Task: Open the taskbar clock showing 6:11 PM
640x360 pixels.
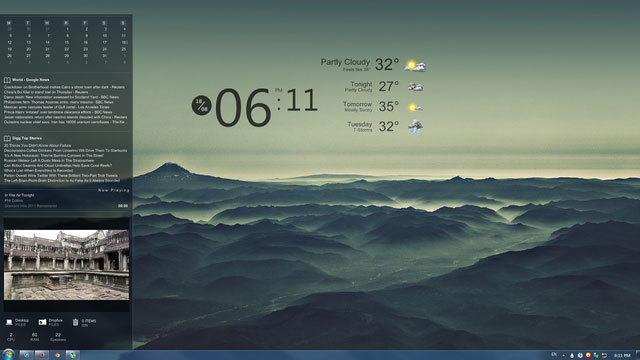Action: coord(622,356)
